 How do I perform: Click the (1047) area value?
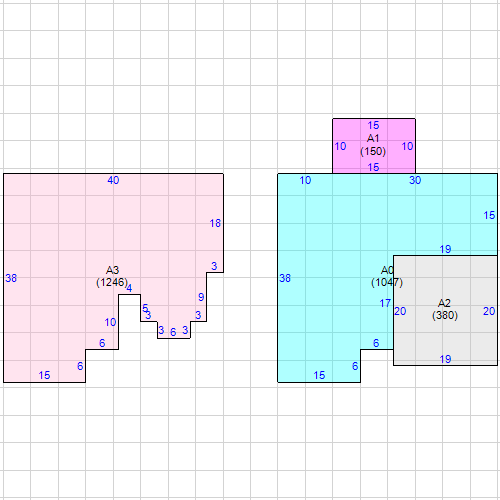tap(387, 282)
